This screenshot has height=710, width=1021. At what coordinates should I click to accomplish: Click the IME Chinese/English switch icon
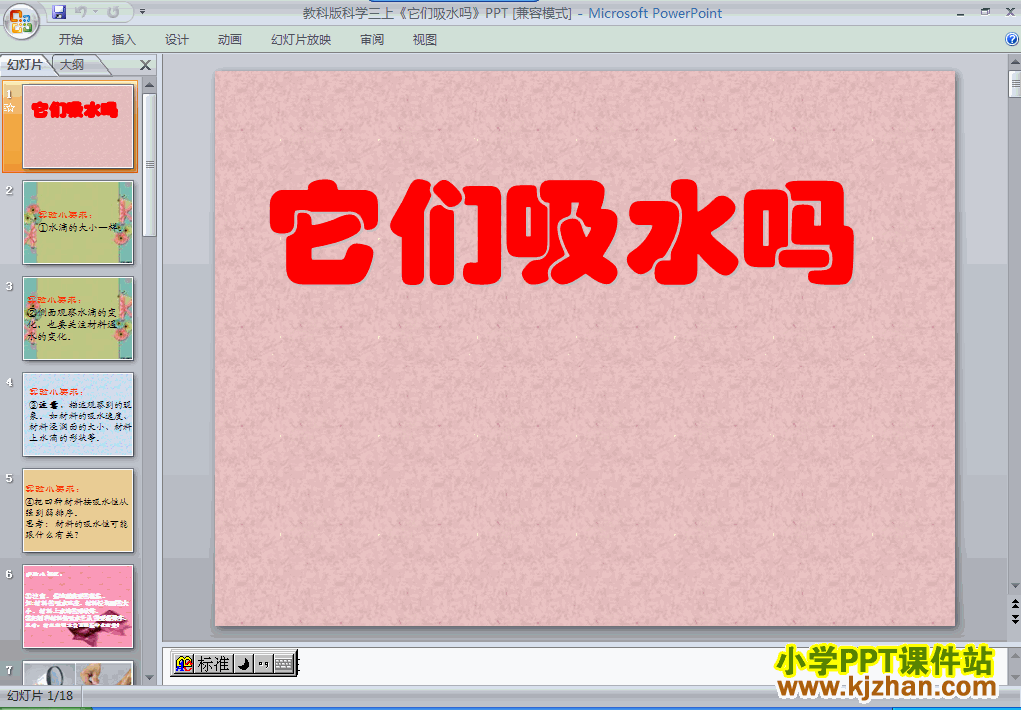coord(184,663)
